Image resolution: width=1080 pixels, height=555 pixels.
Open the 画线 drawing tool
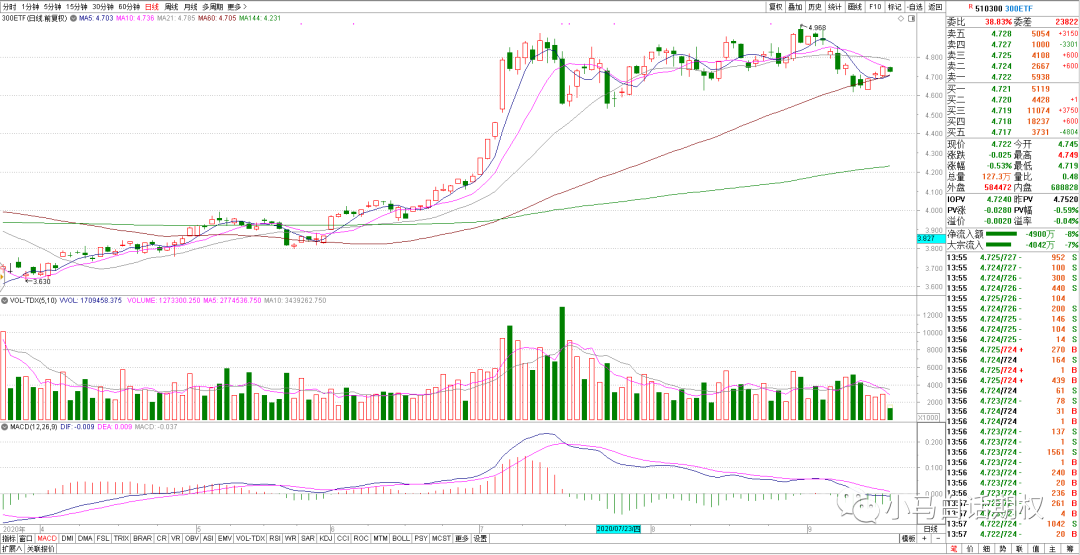tap(855, 6)
